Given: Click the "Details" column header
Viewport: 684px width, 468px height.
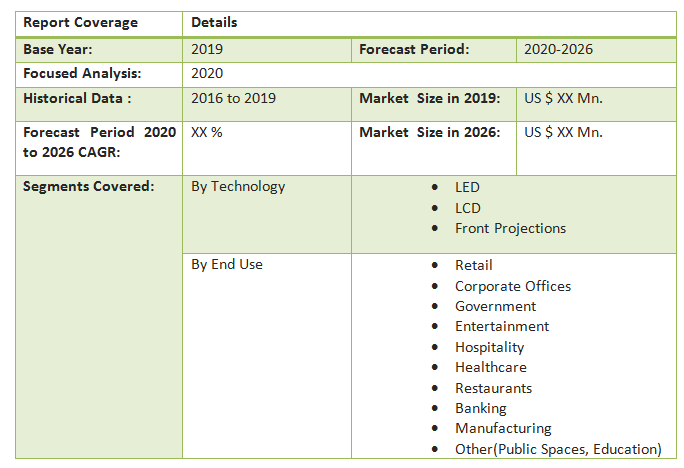Looking at the screenshot, I should 214,23.
